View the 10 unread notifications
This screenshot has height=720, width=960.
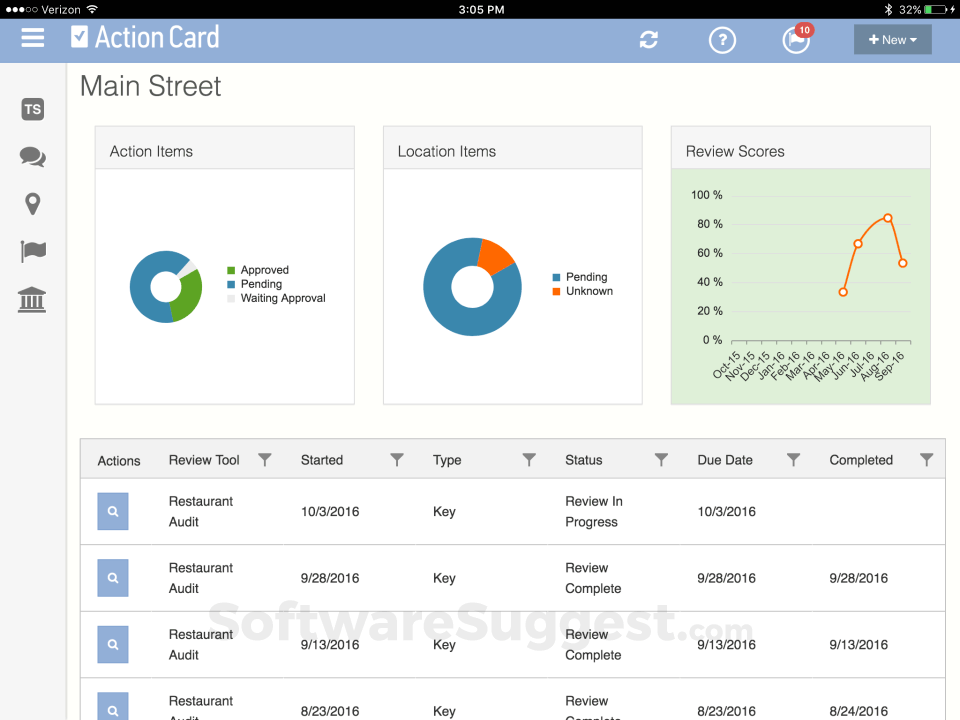click(795, 40)
